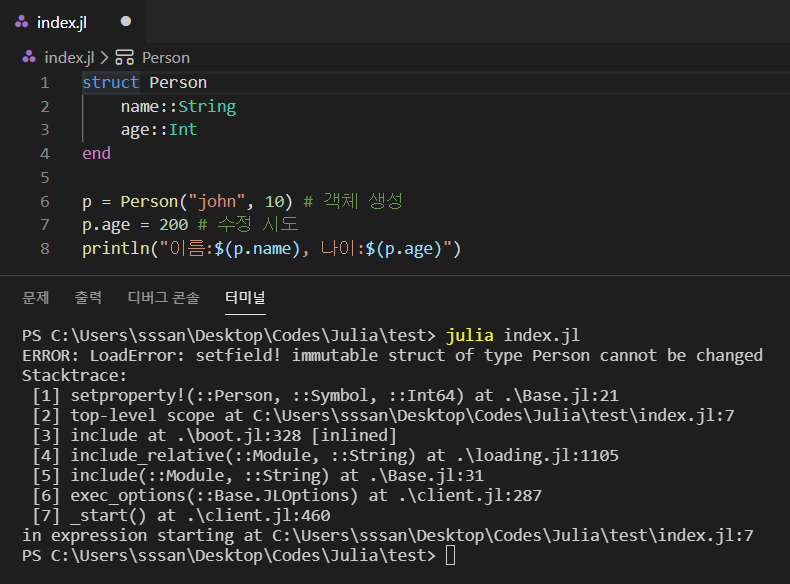Switch to the 문제 panel tab
Viewport: 790px width, 584px height.
[36, 297]
